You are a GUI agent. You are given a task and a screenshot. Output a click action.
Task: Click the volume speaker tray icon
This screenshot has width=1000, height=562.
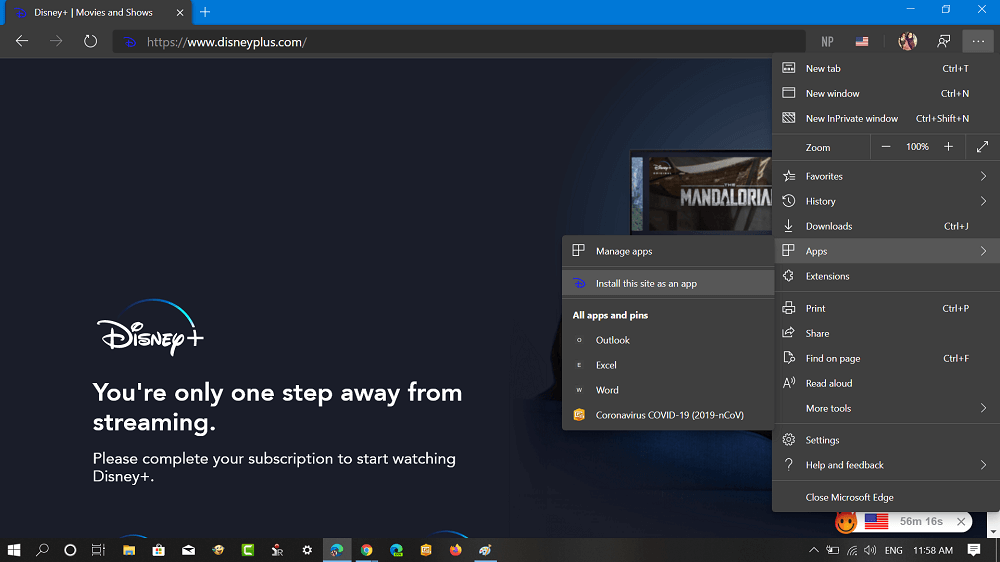coord(870,550)
